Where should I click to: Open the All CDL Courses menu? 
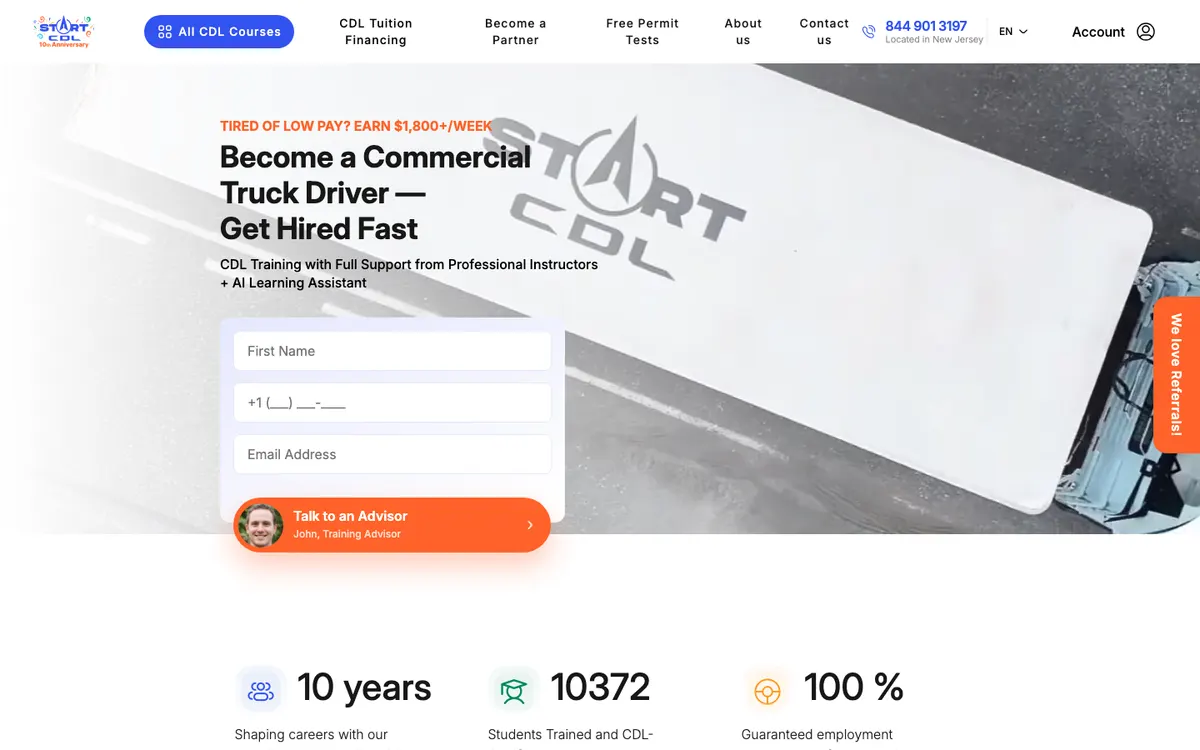click(x=219, y=32)
